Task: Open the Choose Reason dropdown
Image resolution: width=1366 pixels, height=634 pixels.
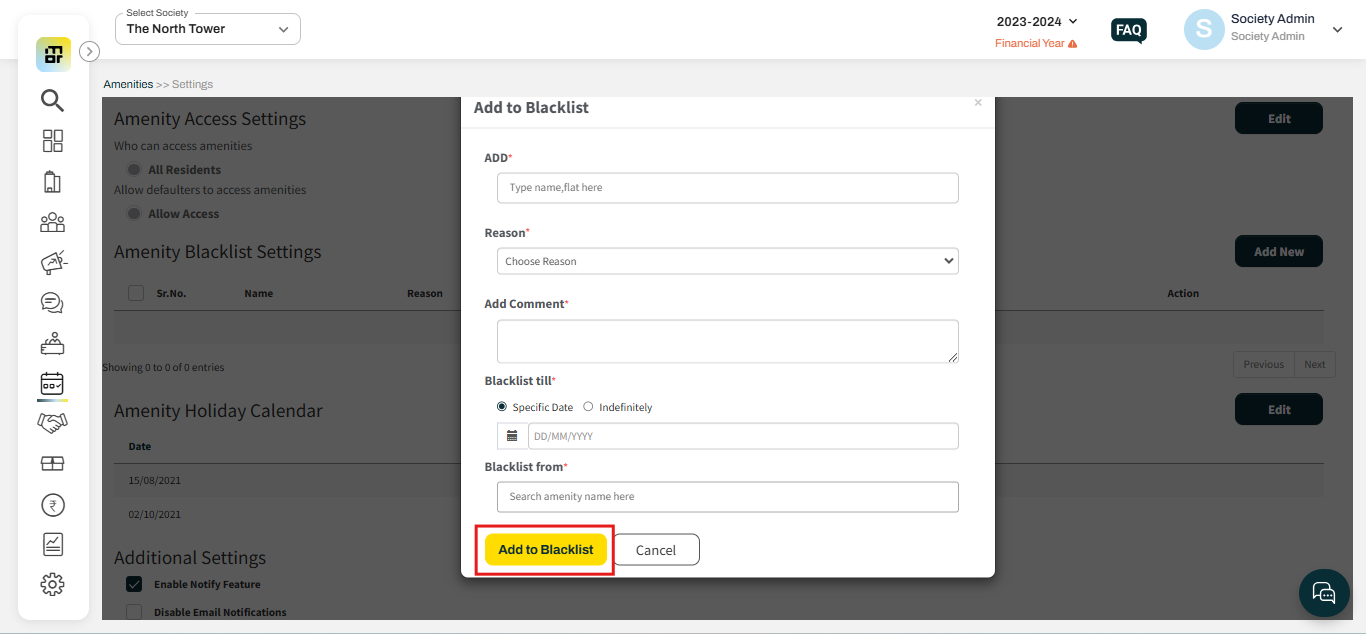Action: pyautogui.click(x=727, y=261)
